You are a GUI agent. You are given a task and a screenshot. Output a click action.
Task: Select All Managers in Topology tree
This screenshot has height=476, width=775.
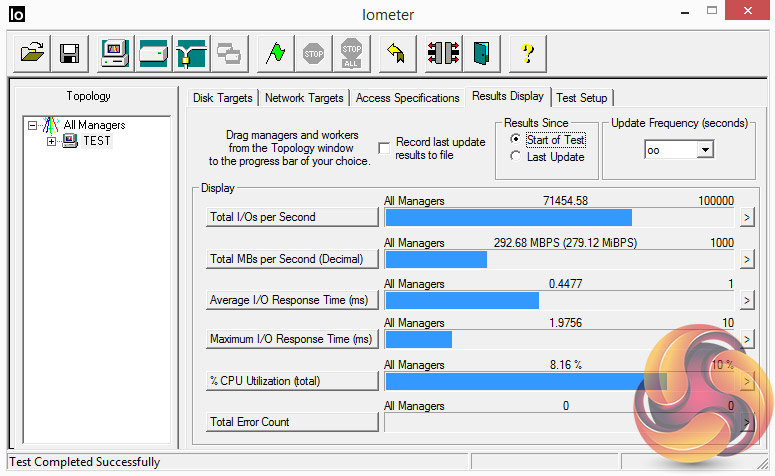point(94,125)
